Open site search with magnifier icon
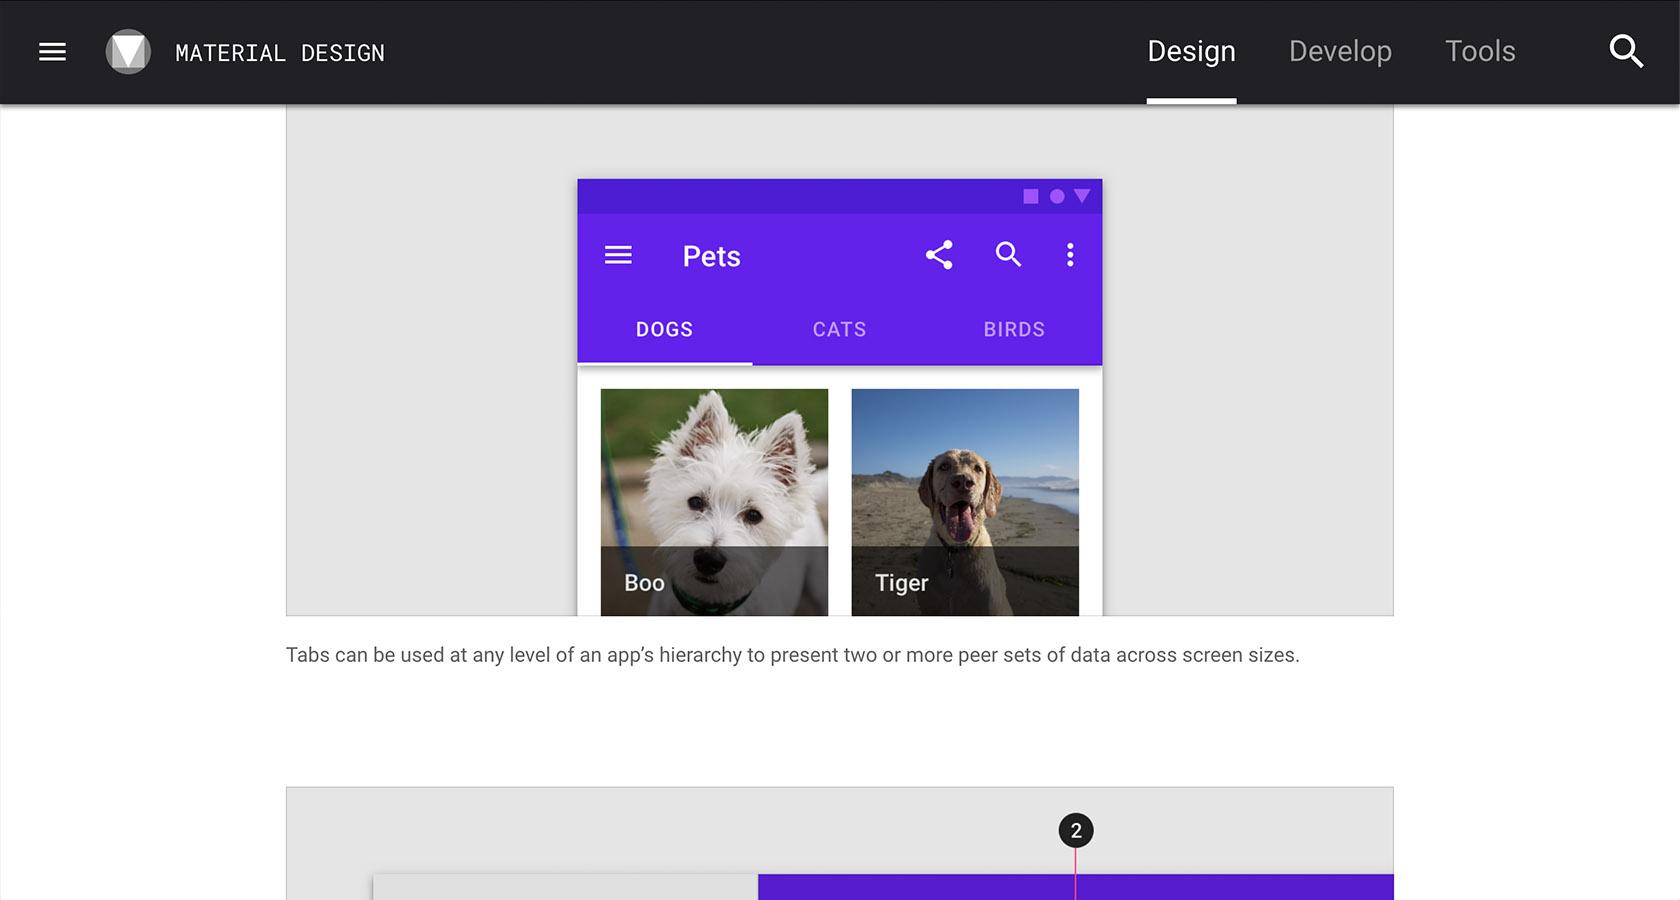Viewport: 1680px width, 900px height. coord(1626,52)
